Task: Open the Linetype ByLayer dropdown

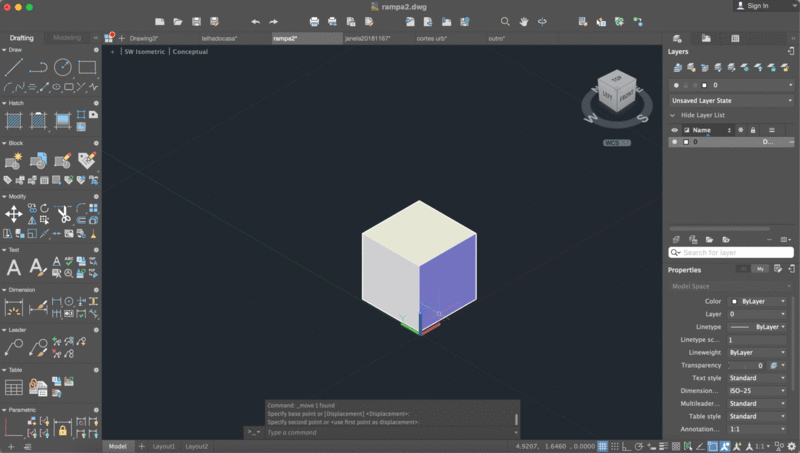Action: [x=757, y=327]
